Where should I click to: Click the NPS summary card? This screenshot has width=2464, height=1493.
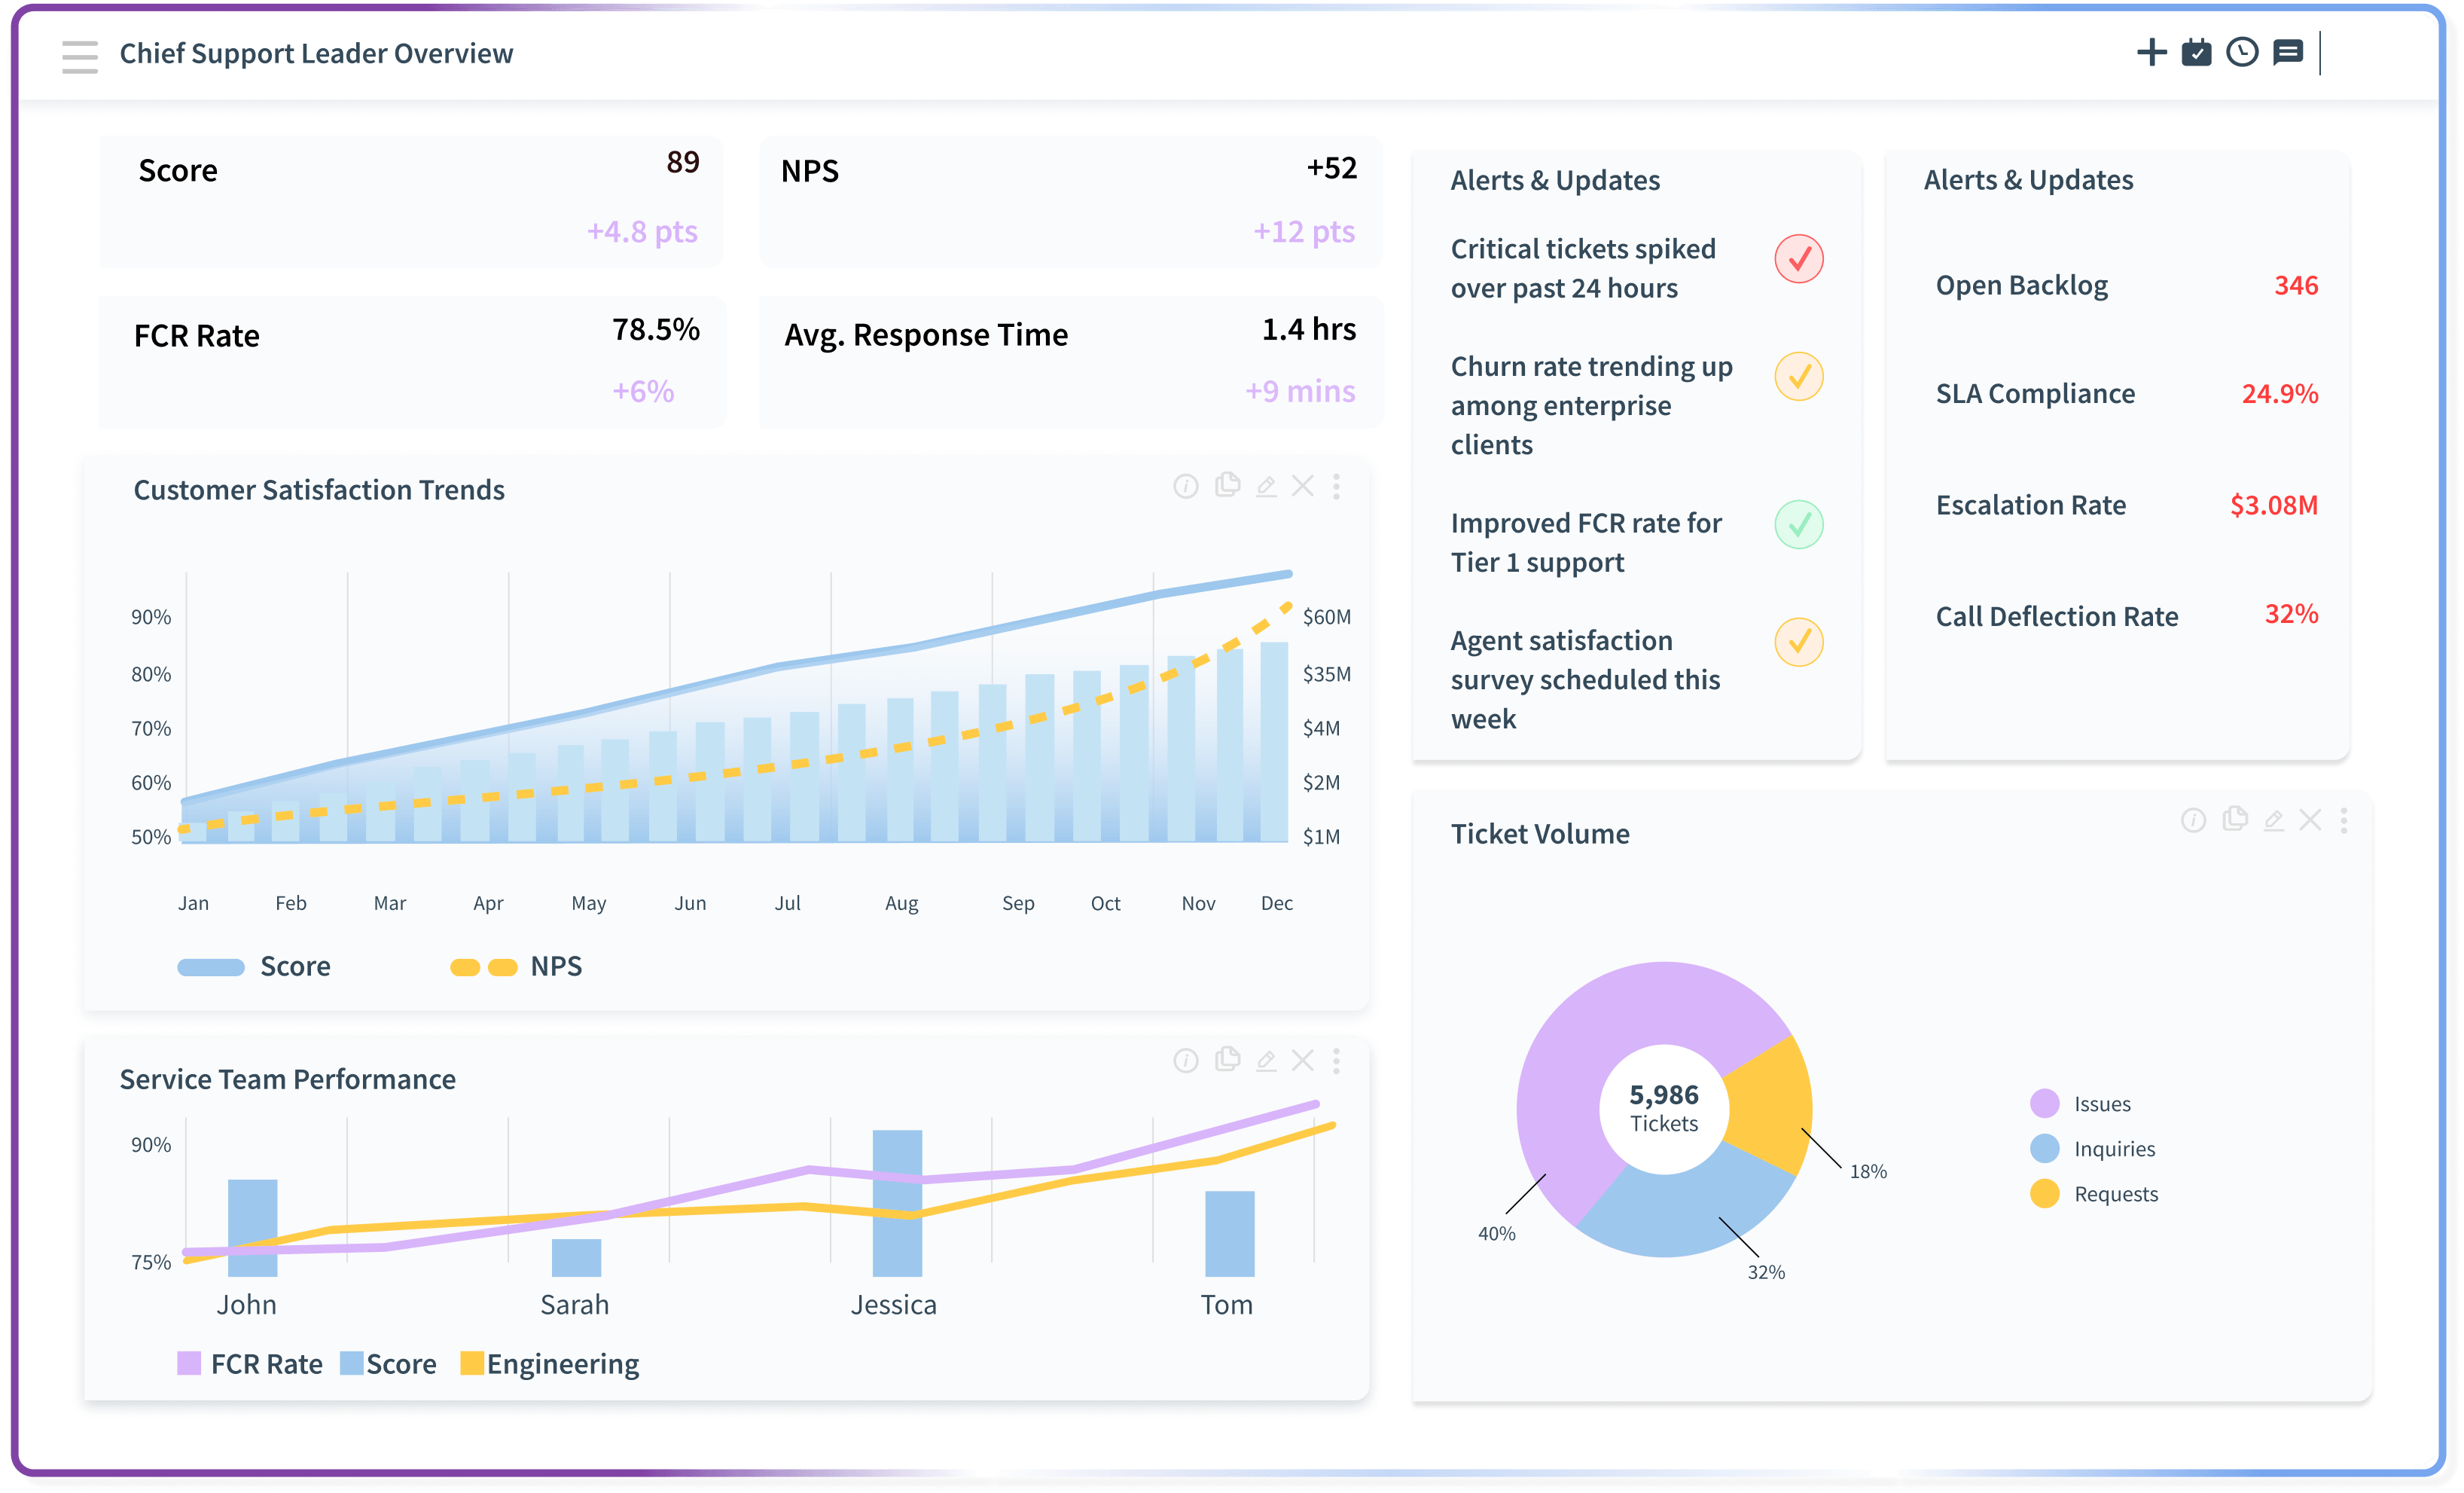(x=1069, y=201)
